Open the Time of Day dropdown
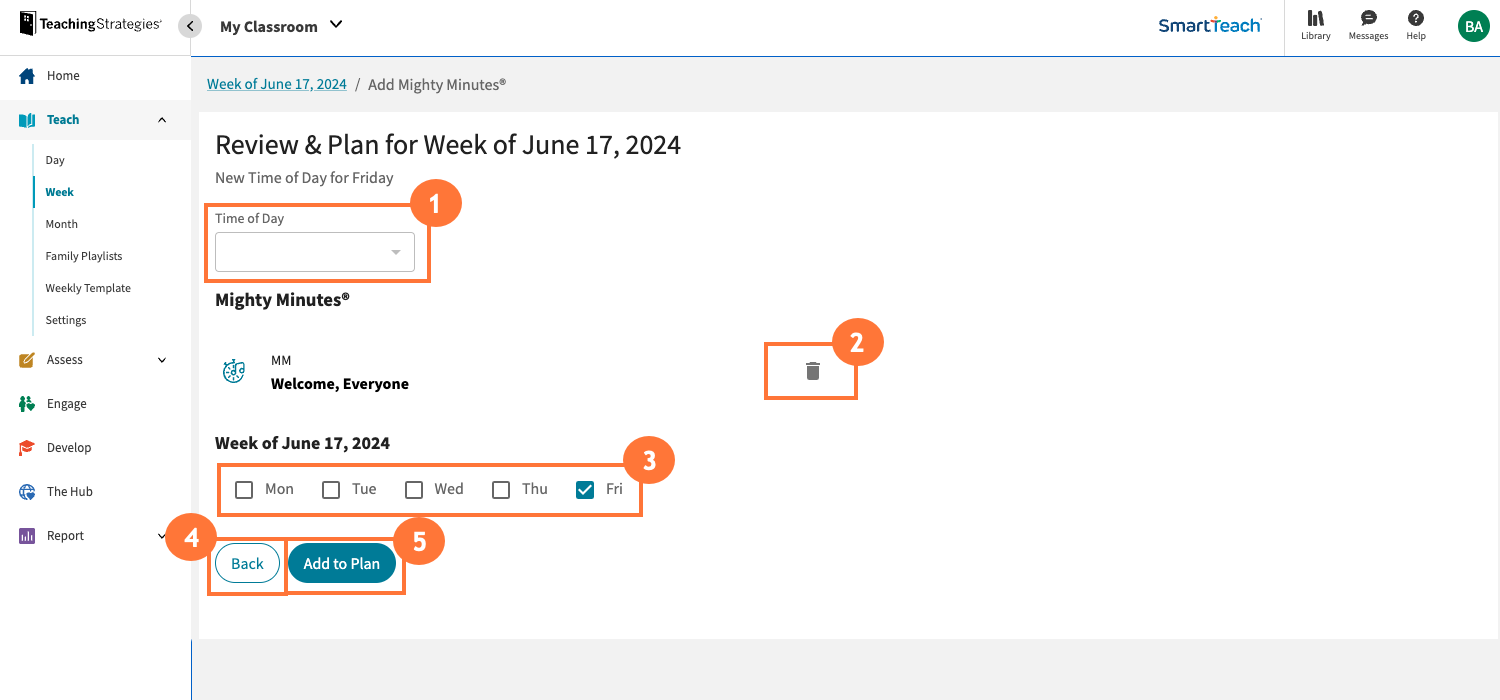This screenshot has height=700, width=1500. pos(315,252)
